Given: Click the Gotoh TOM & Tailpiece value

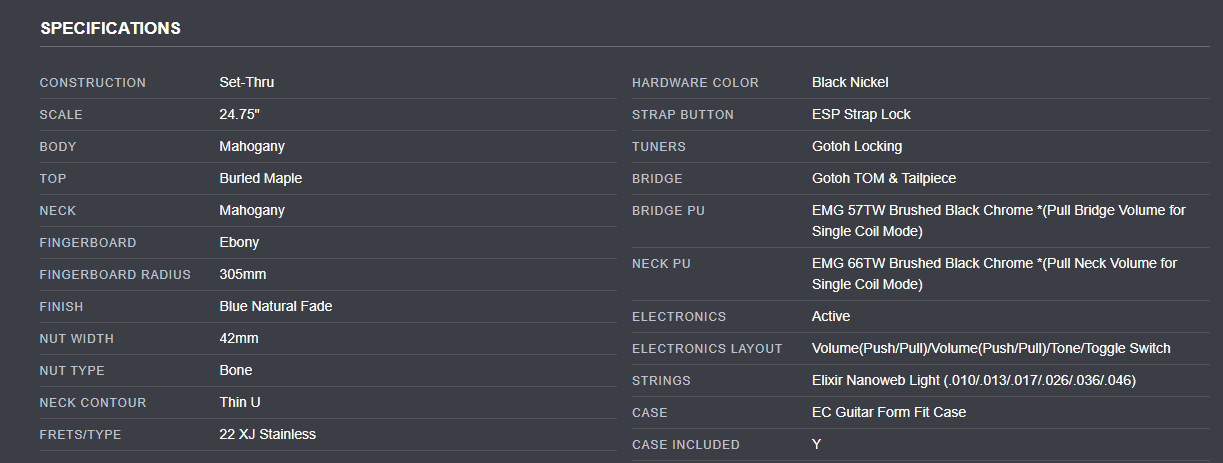Looking at the screenshot, I should (884, 178).
